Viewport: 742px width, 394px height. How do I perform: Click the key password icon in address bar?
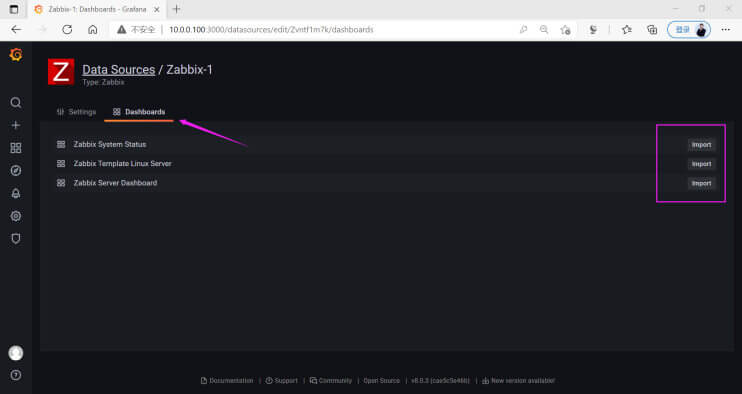[523, 29]
